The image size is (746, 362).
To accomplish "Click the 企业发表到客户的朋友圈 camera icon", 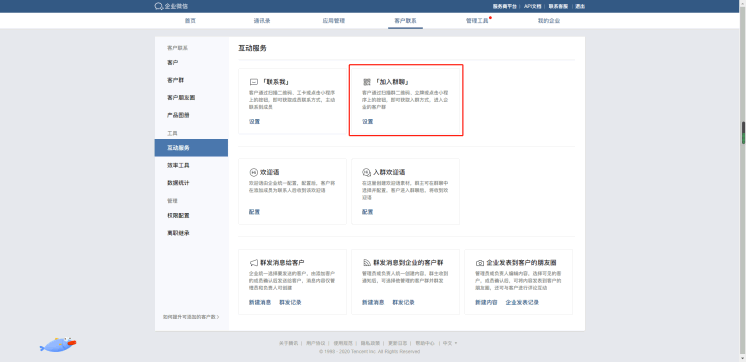I will [480, 263].
